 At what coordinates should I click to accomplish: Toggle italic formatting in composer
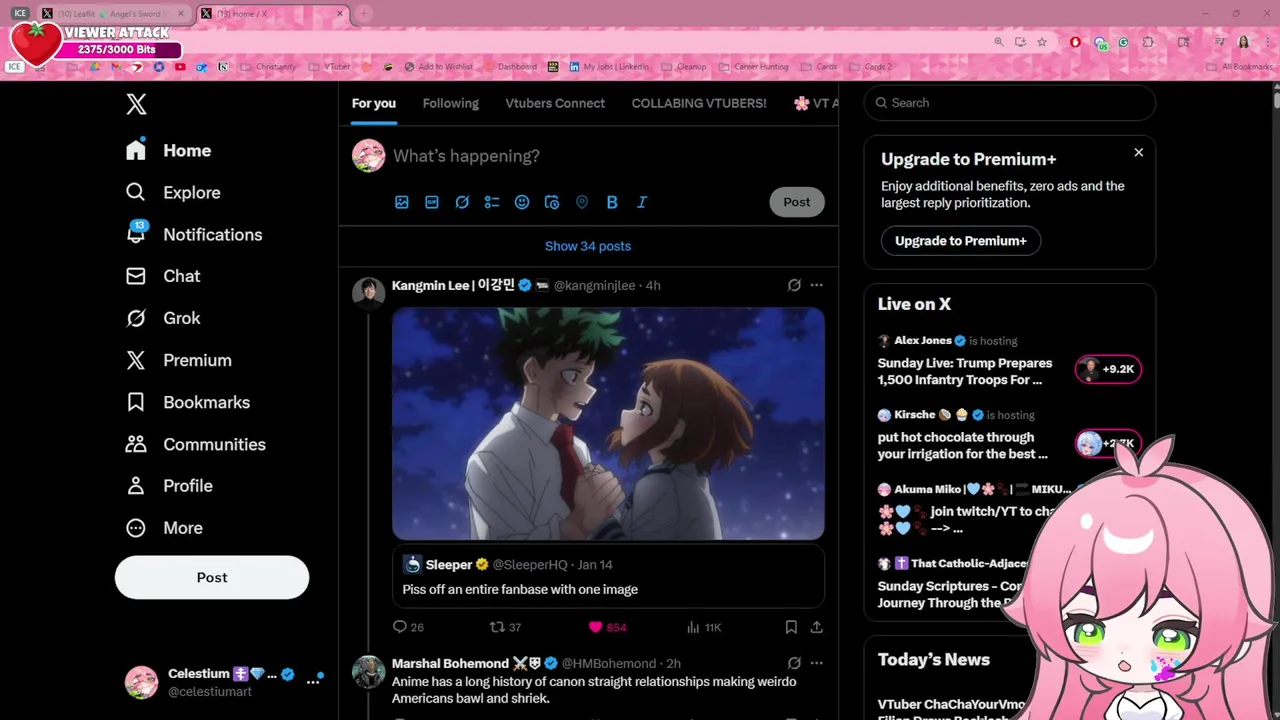point(642,202)
